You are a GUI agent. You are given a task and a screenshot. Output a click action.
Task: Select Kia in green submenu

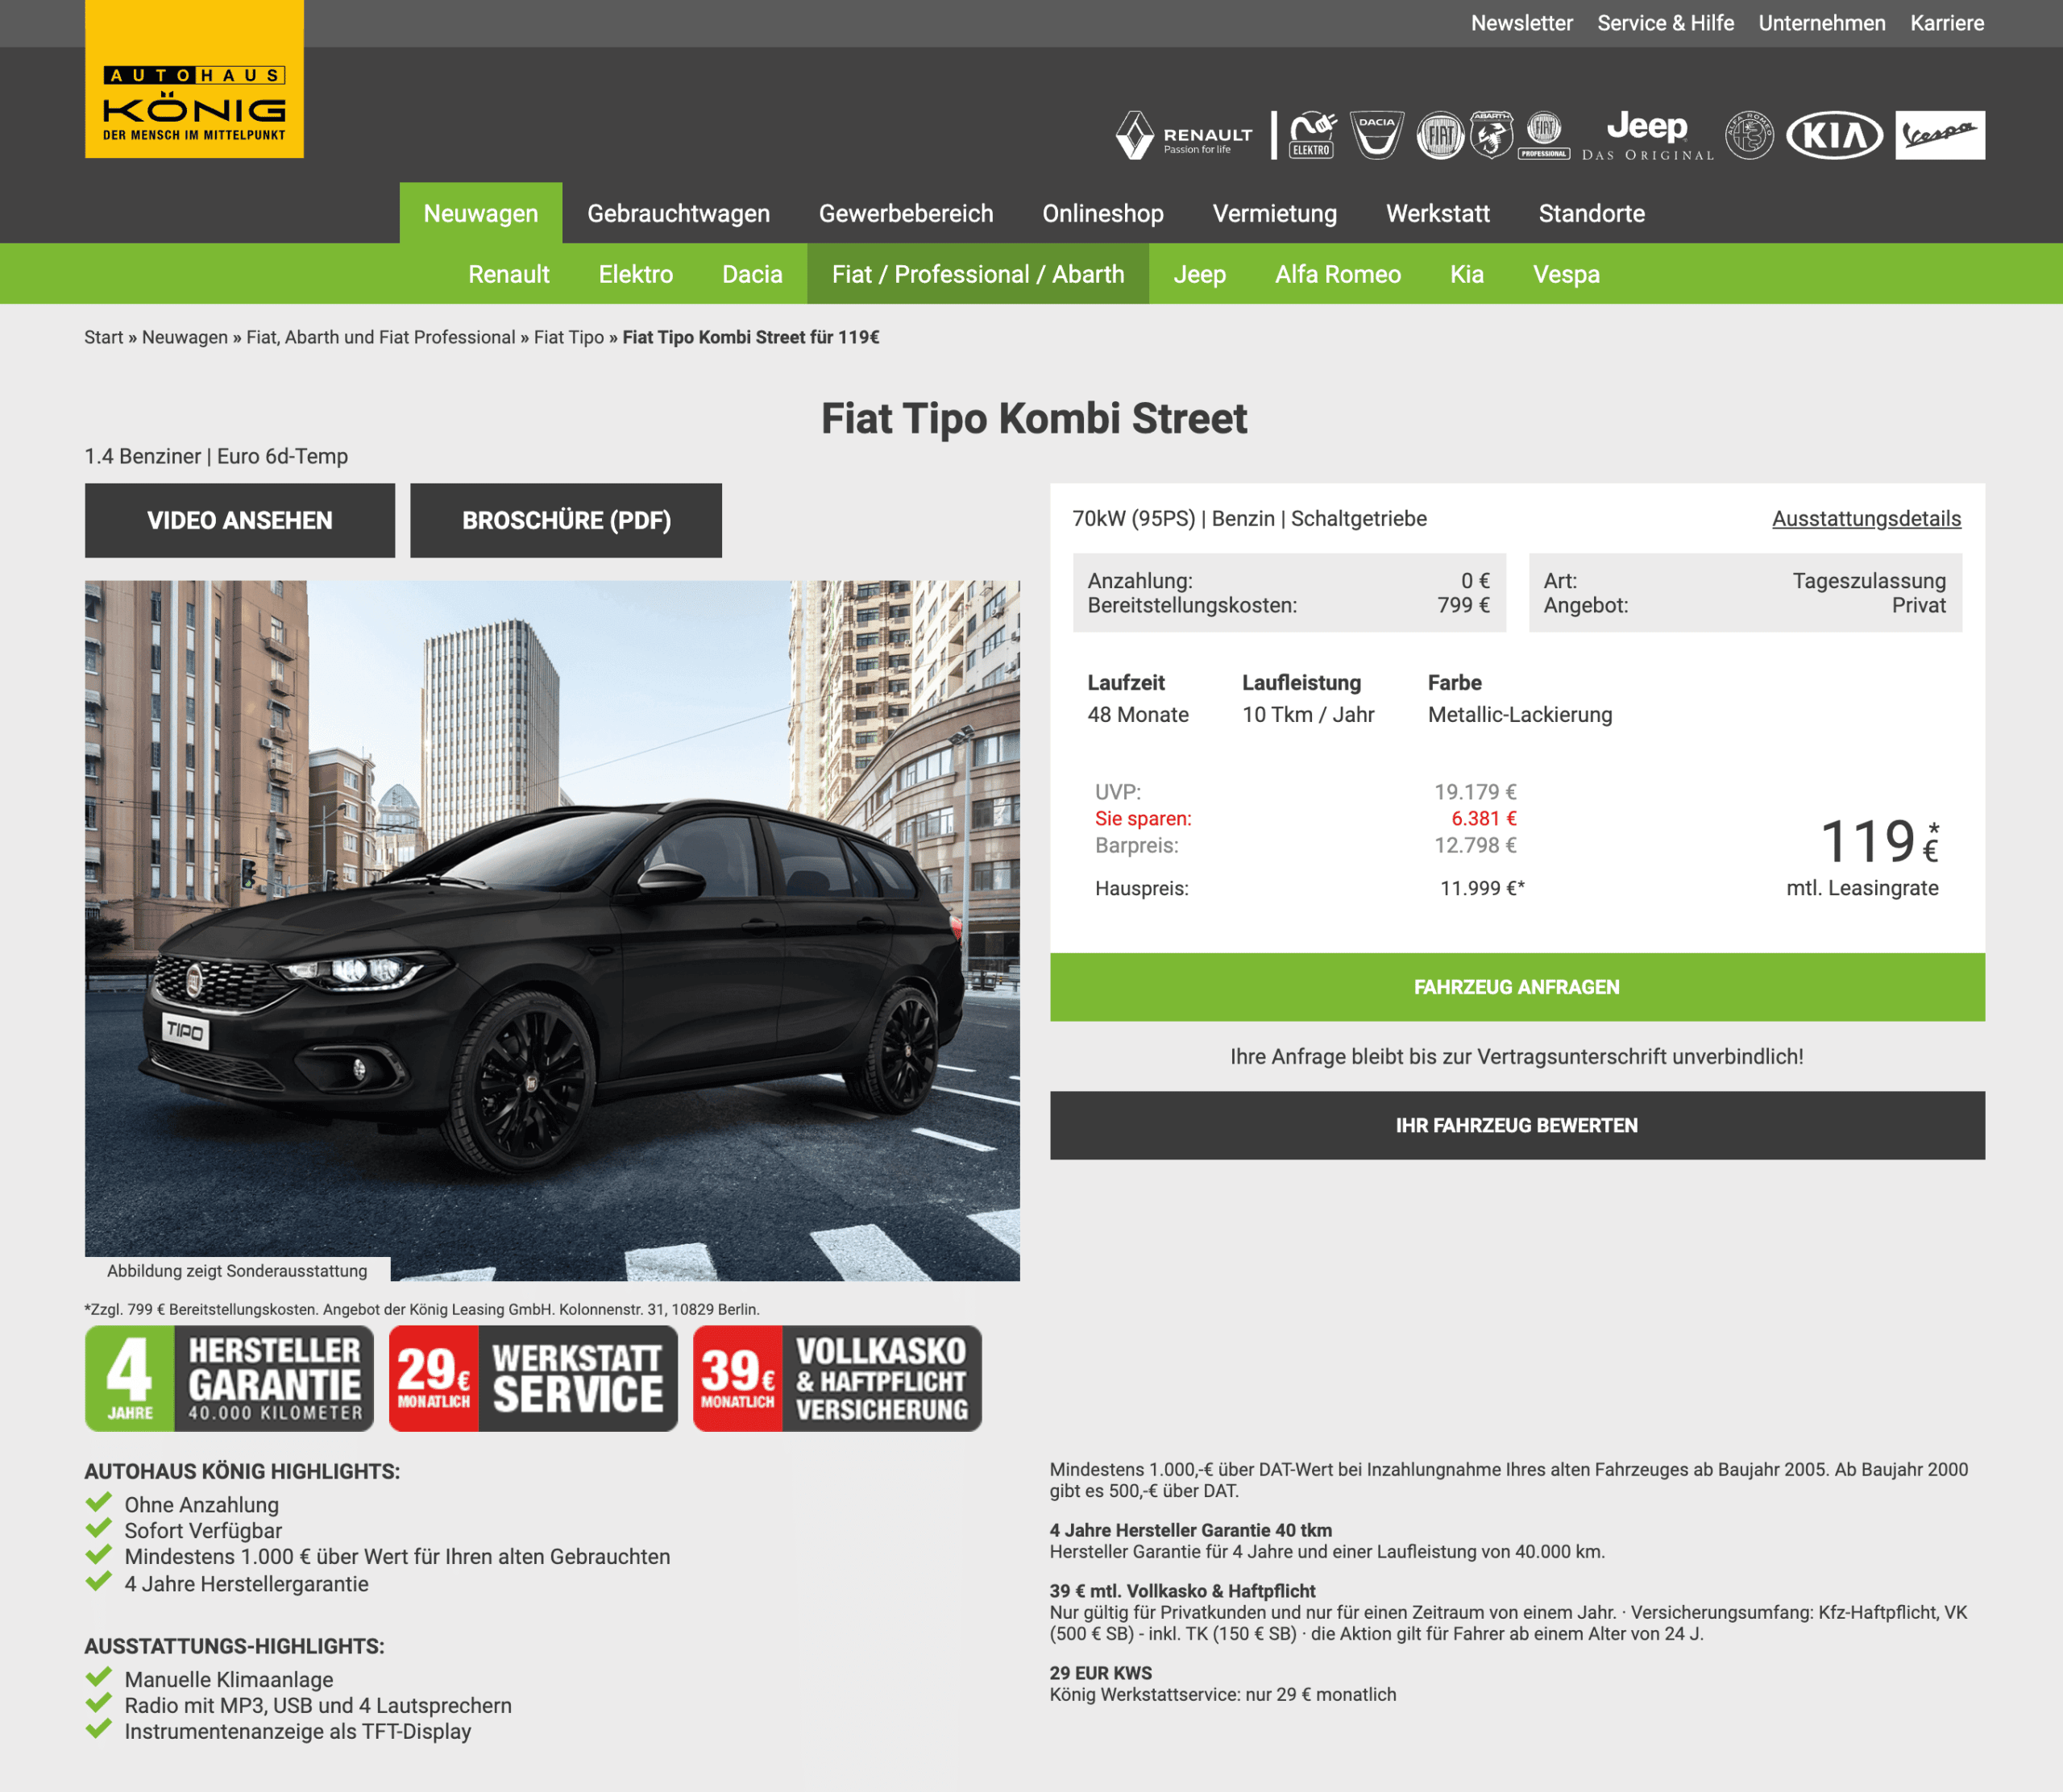coord(1467,274)
